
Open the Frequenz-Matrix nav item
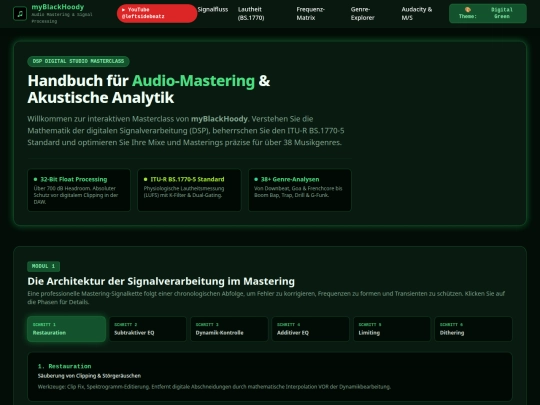point(311,14)
